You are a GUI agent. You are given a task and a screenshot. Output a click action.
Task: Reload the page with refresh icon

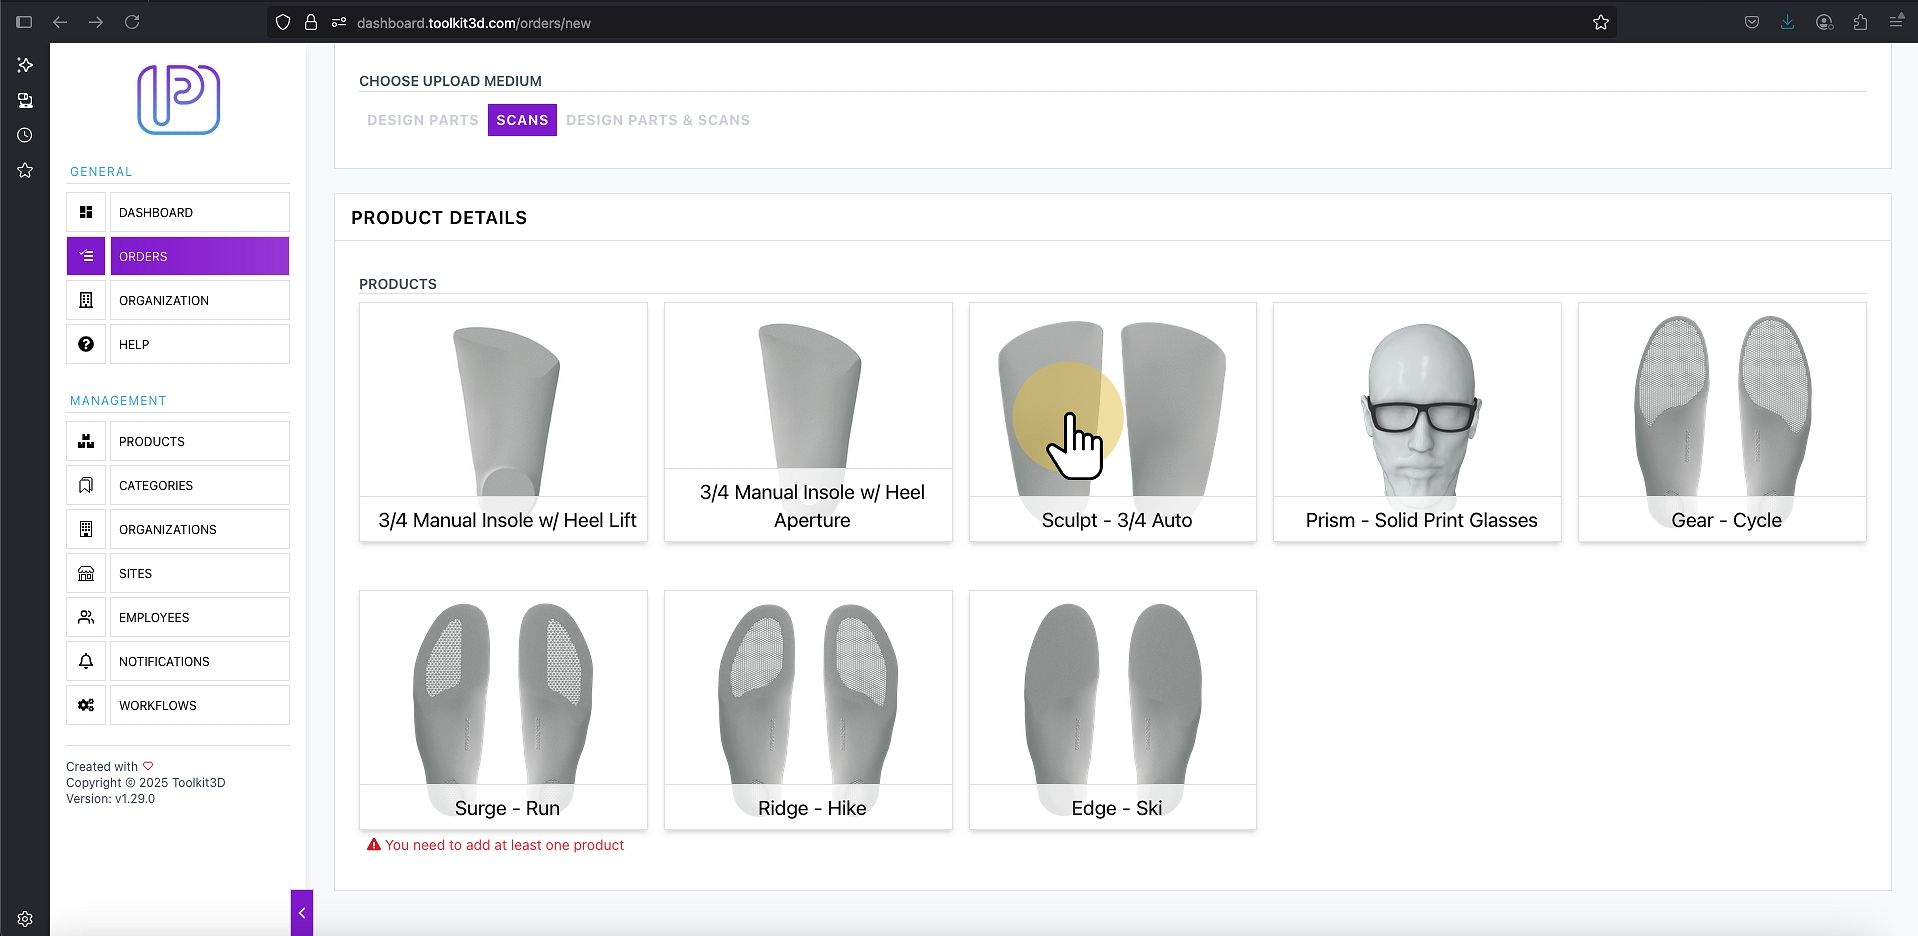tap(132, 22)
